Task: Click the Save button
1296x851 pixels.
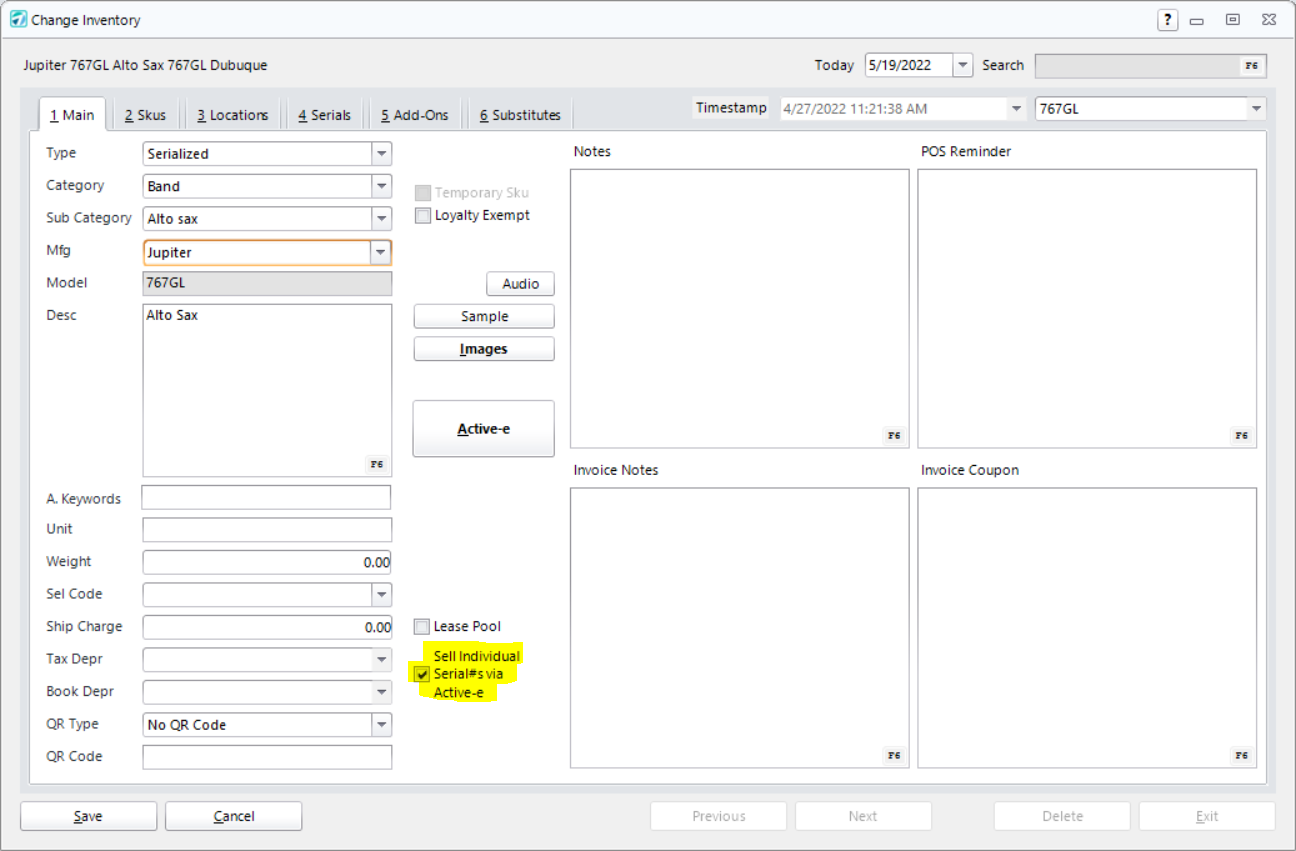Action: coord(88,816)
